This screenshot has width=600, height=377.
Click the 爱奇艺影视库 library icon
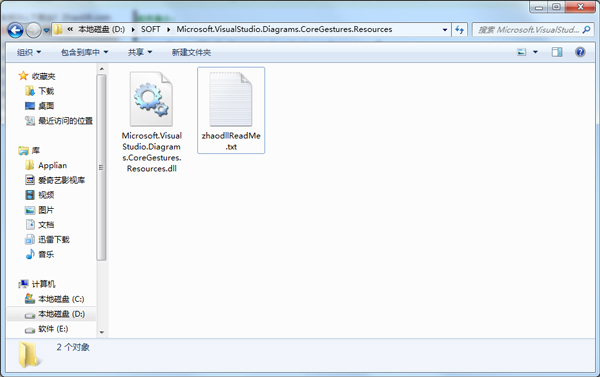30,180
